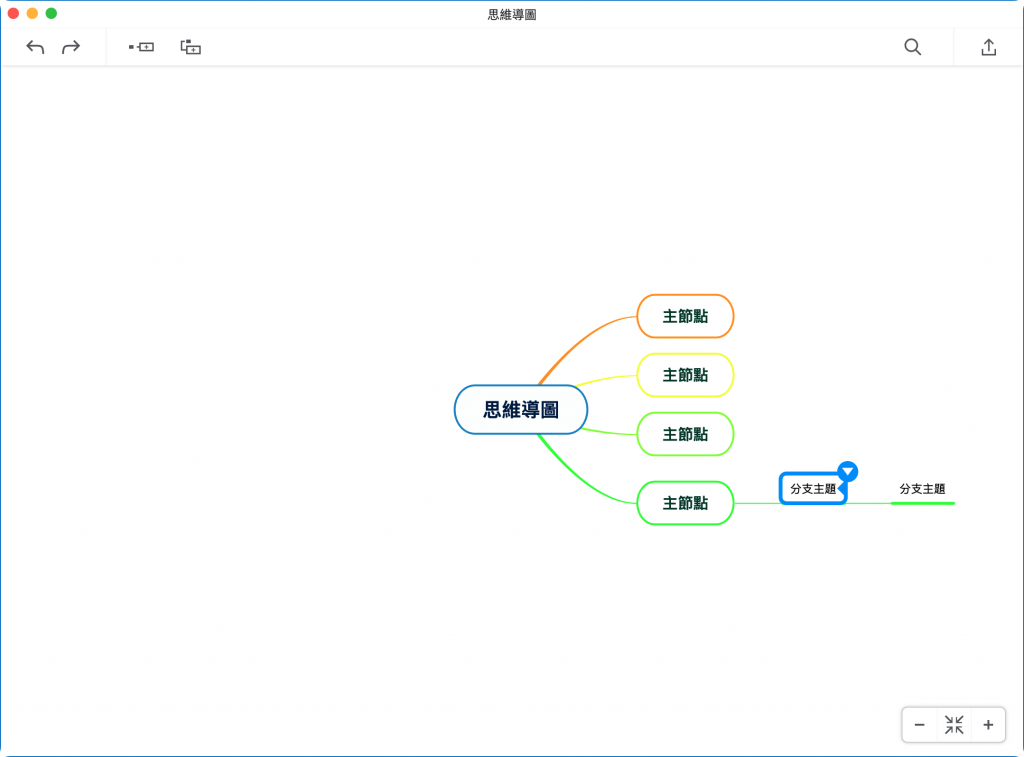
Task: Click the 思維導圖 window title
Action: coord(511,14)
